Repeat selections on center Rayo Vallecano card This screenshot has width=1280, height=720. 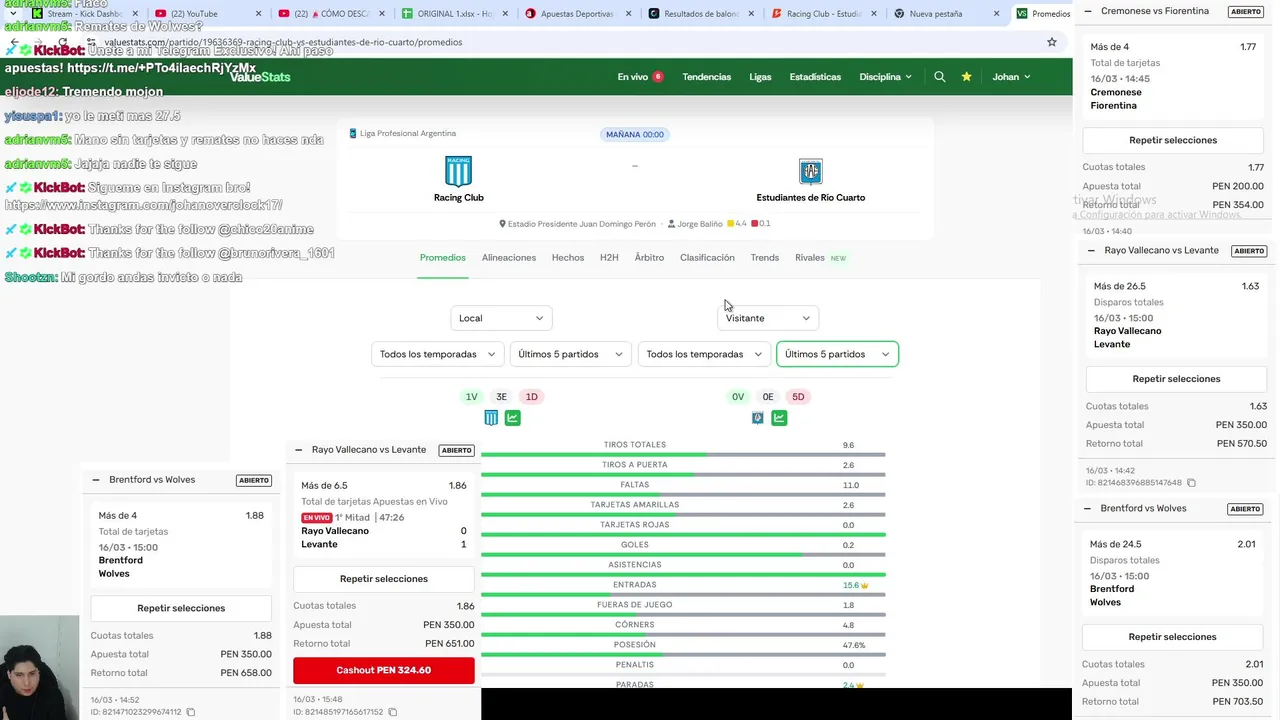coord(383,579)
